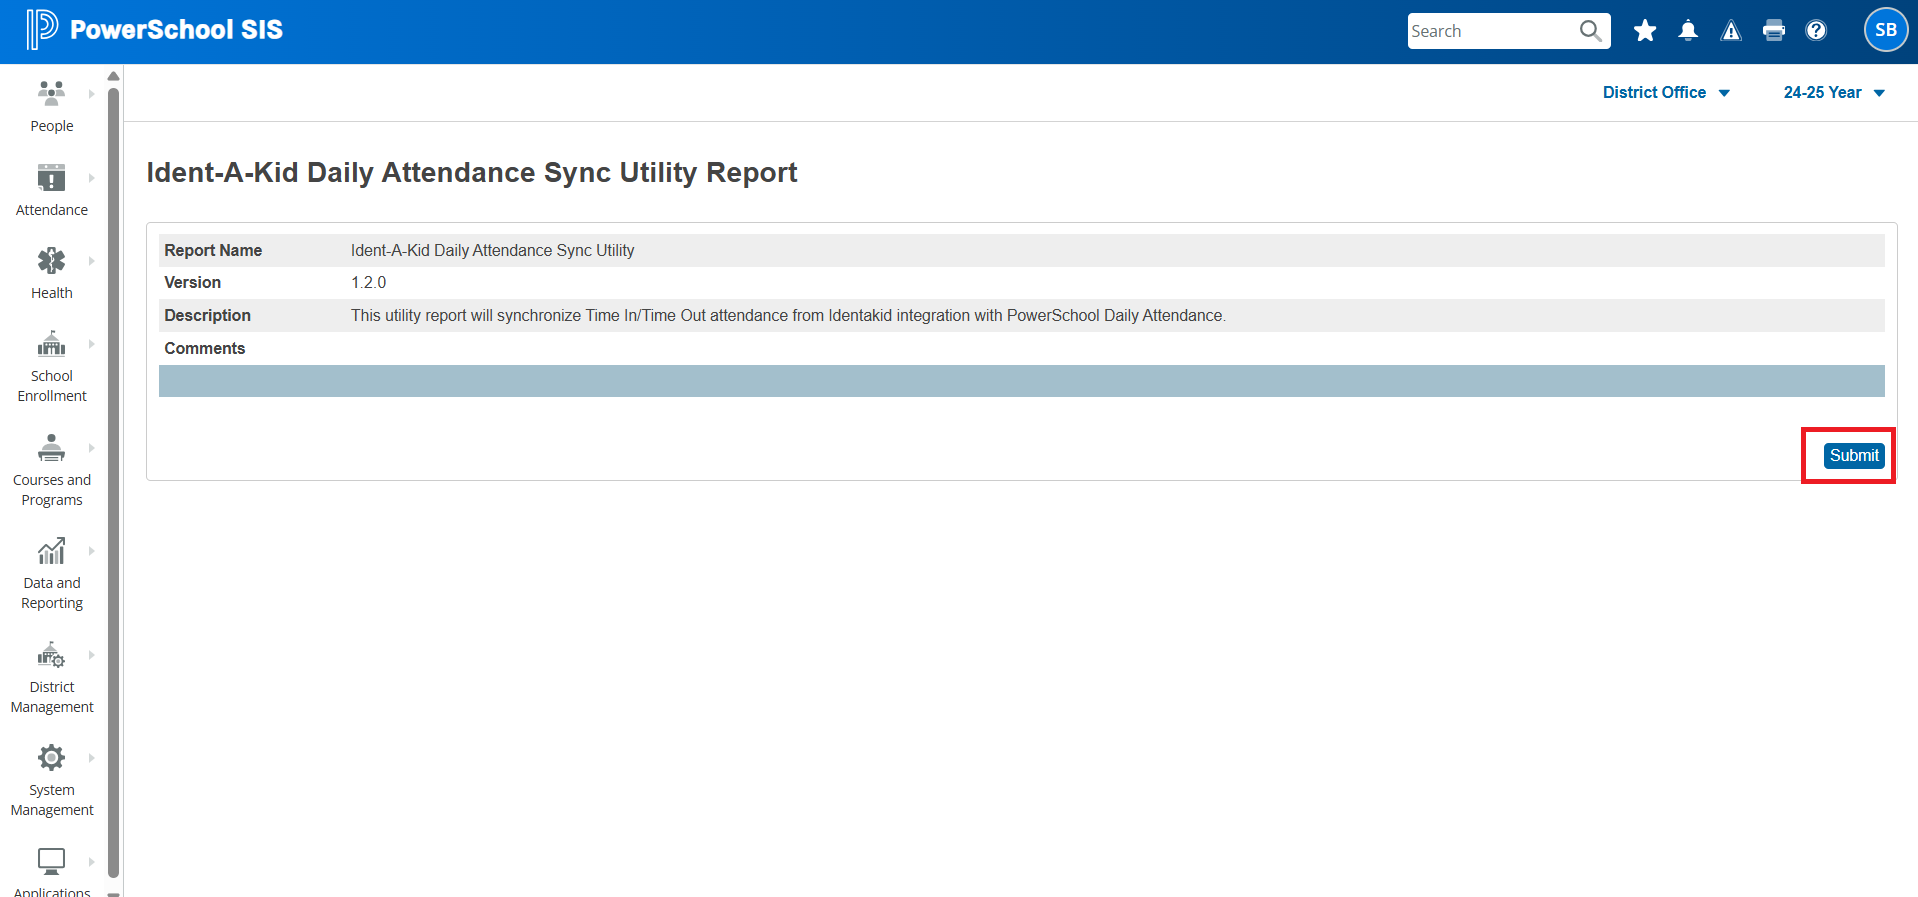Expand the Attendance submenu arrow
Screen dimensions: 1918x897
91,178
